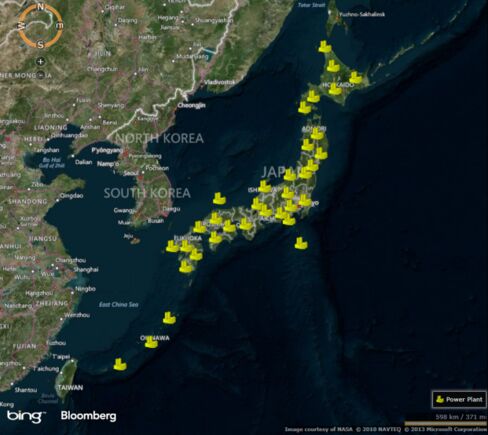Click the power plant icon inside the legend box
488x435 pixels.
coord(440,399)
